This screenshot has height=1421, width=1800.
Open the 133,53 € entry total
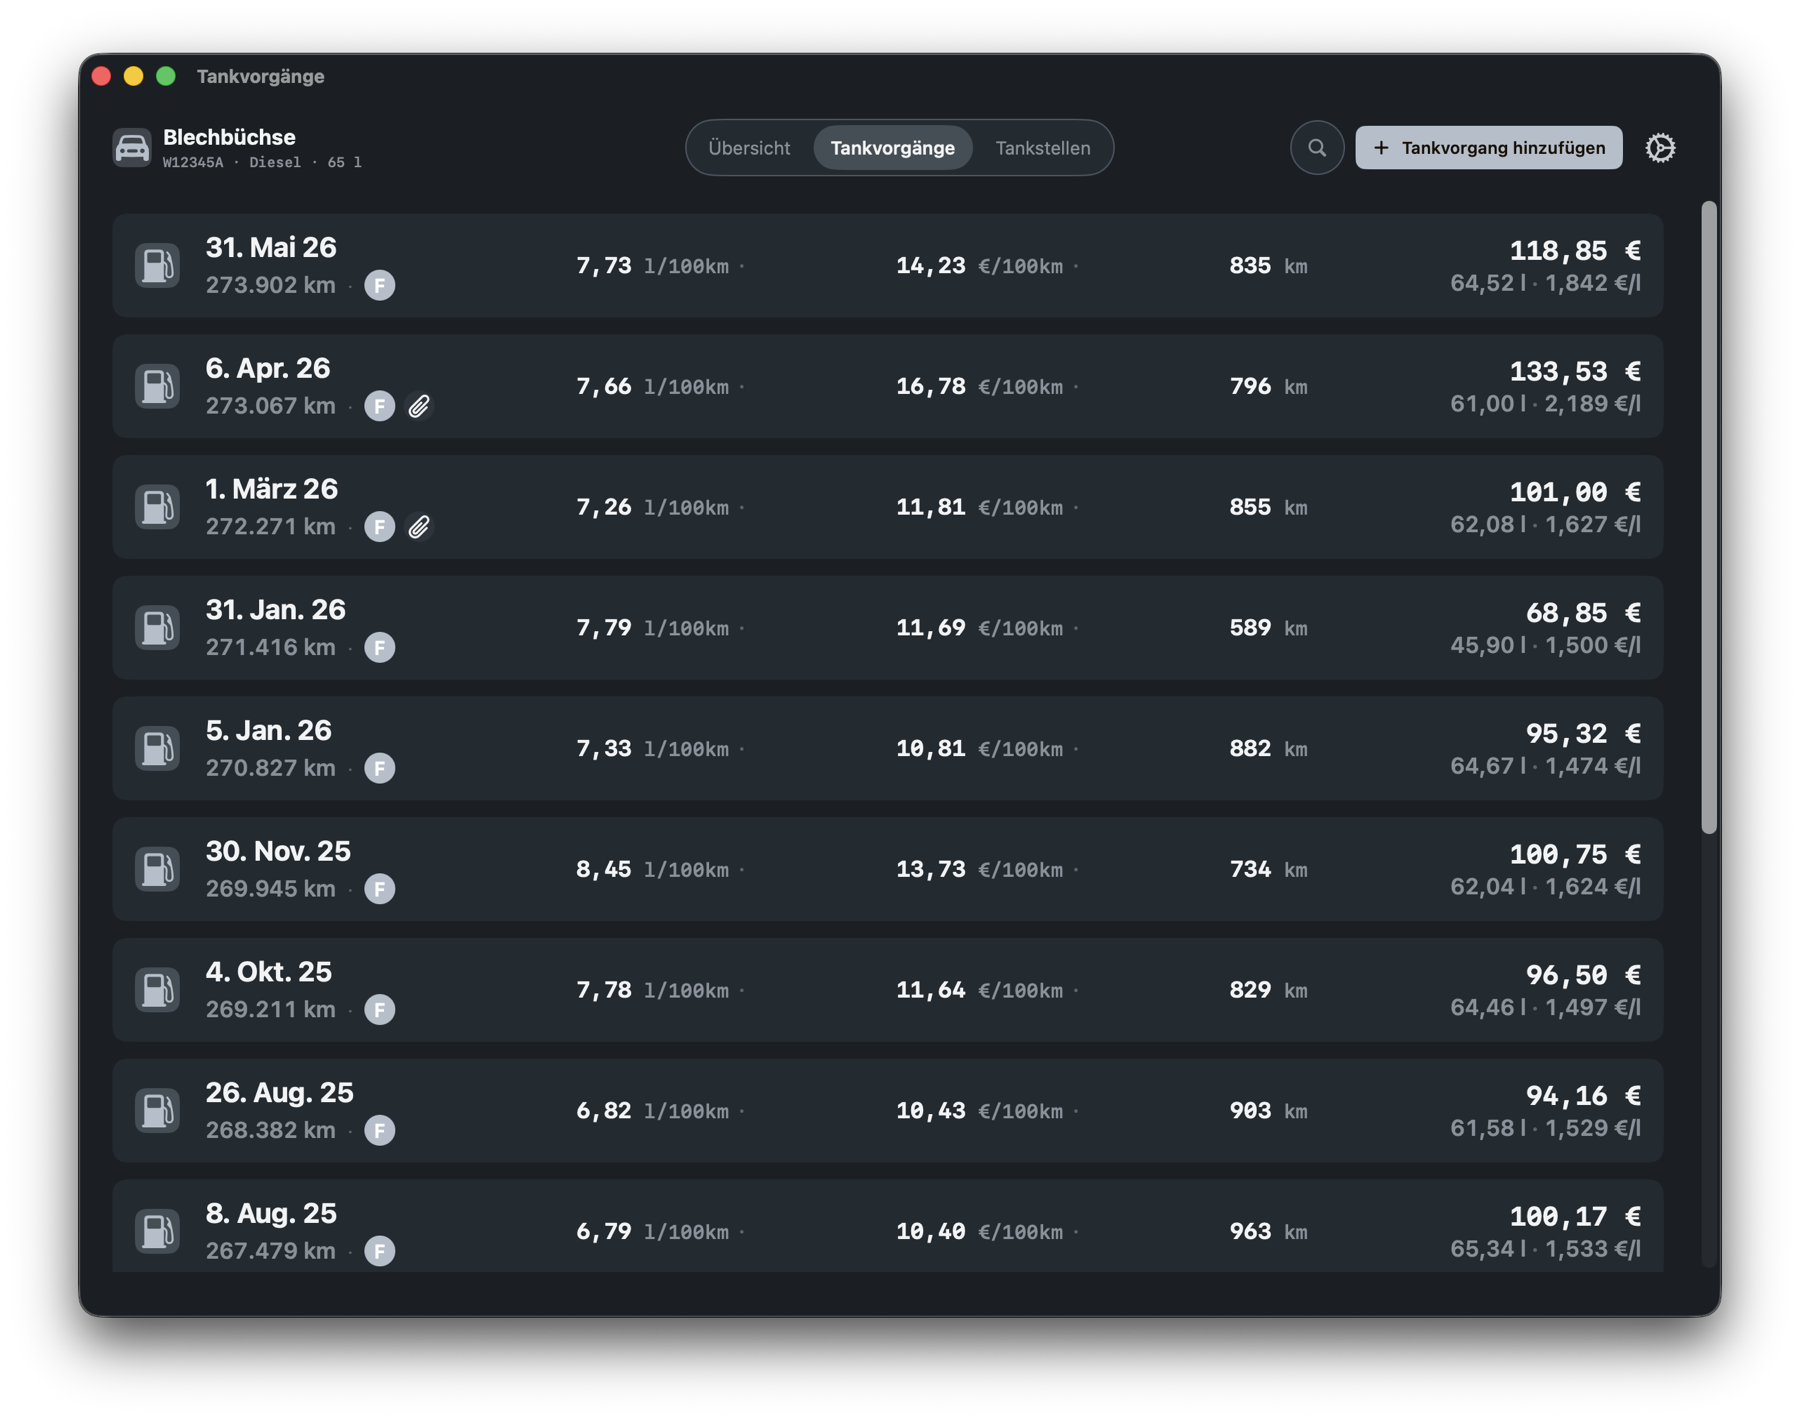click(x=1575, y=371)
